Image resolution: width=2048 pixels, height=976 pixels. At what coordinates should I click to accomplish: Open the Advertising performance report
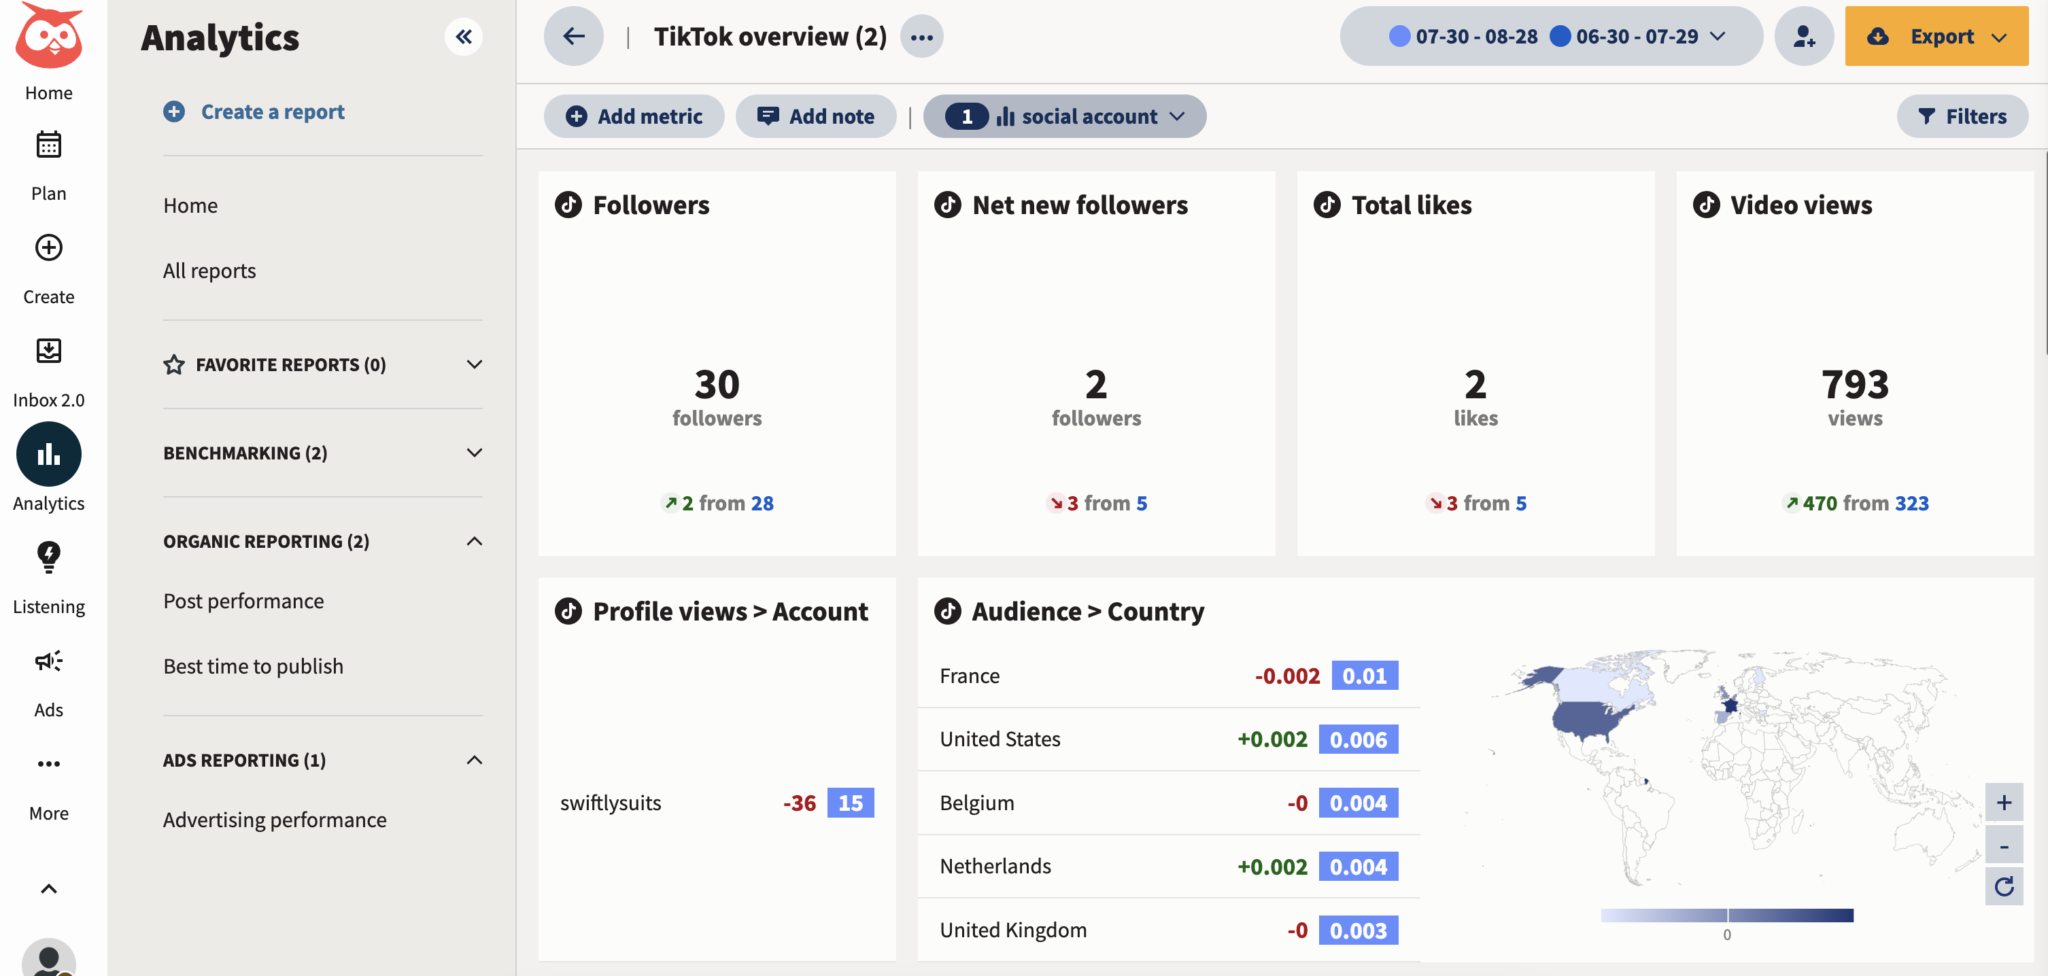click(274, 819)
